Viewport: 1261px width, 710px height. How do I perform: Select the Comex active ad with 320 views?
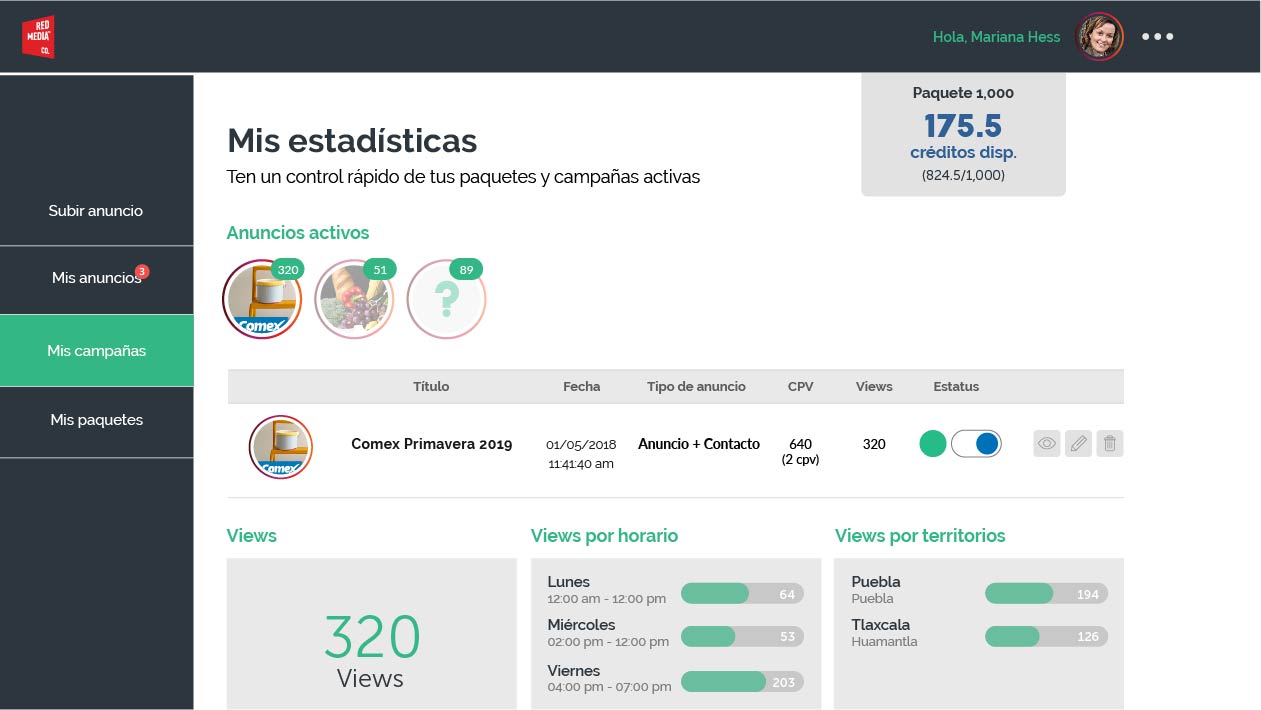(262, 300)
